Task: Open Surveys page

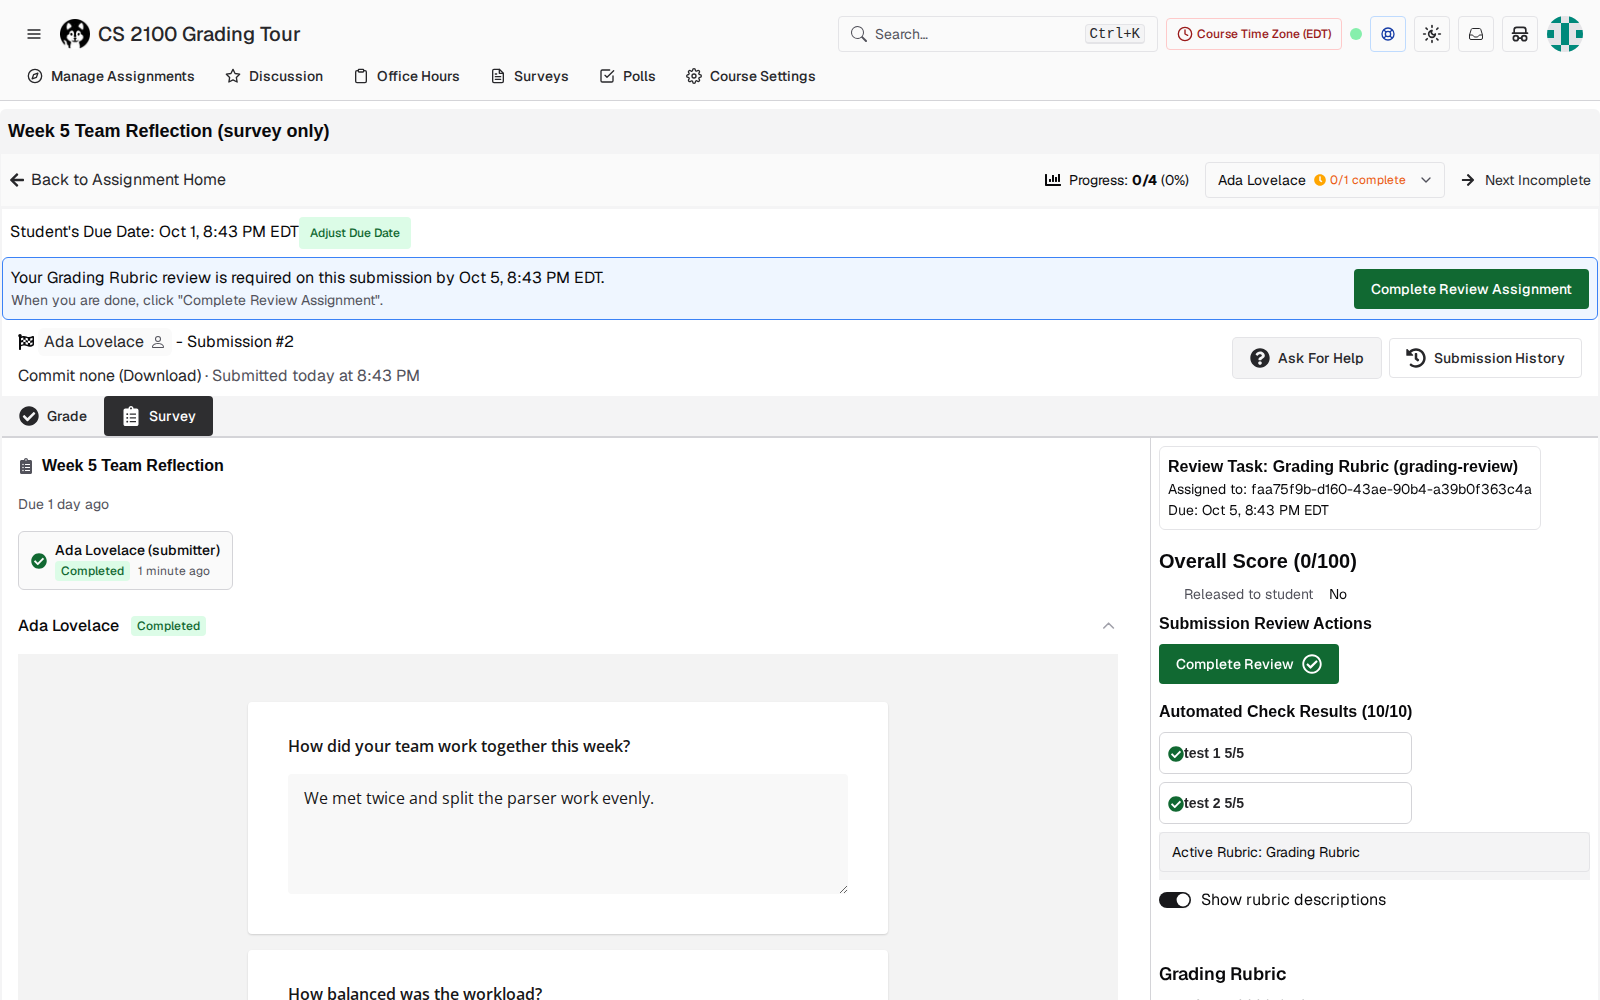Action: pos(529,76)
